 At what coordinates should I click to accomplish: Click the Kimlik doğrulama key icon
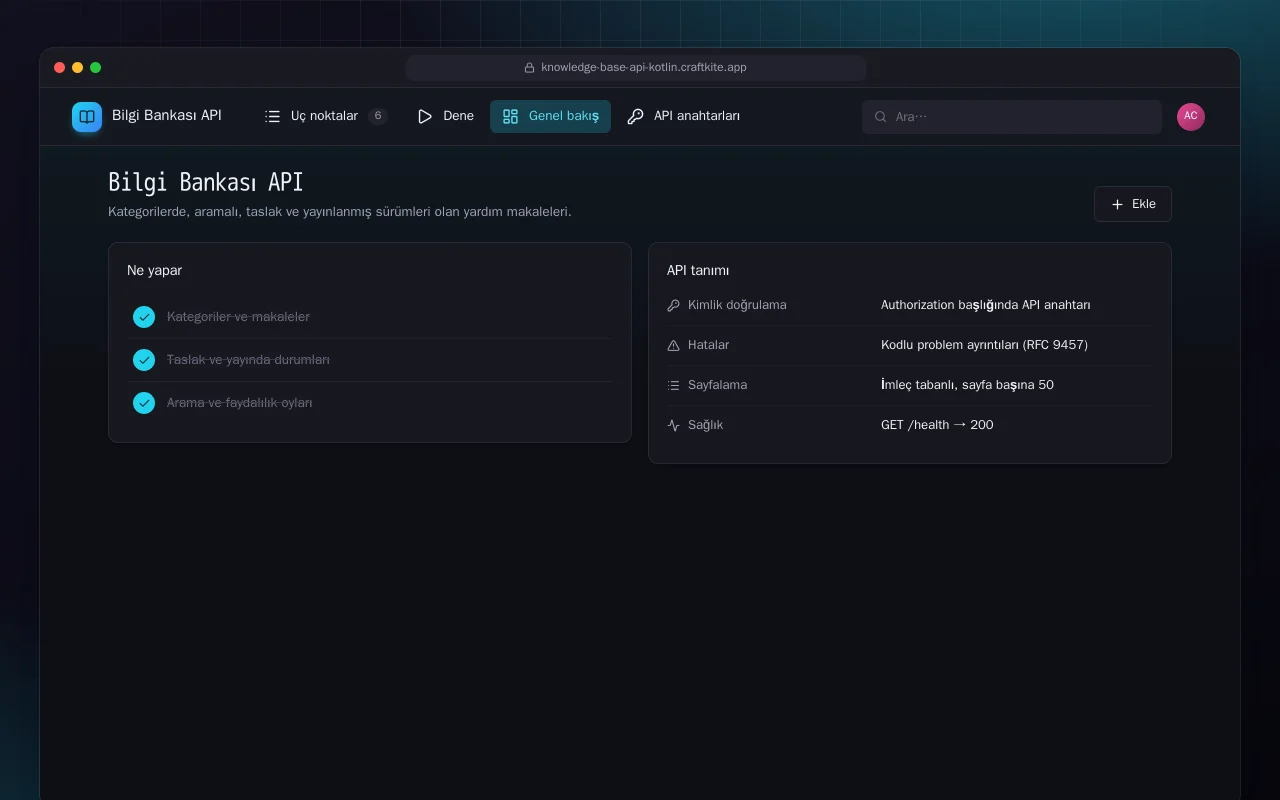pyautogui.click(x=673, y=305)
